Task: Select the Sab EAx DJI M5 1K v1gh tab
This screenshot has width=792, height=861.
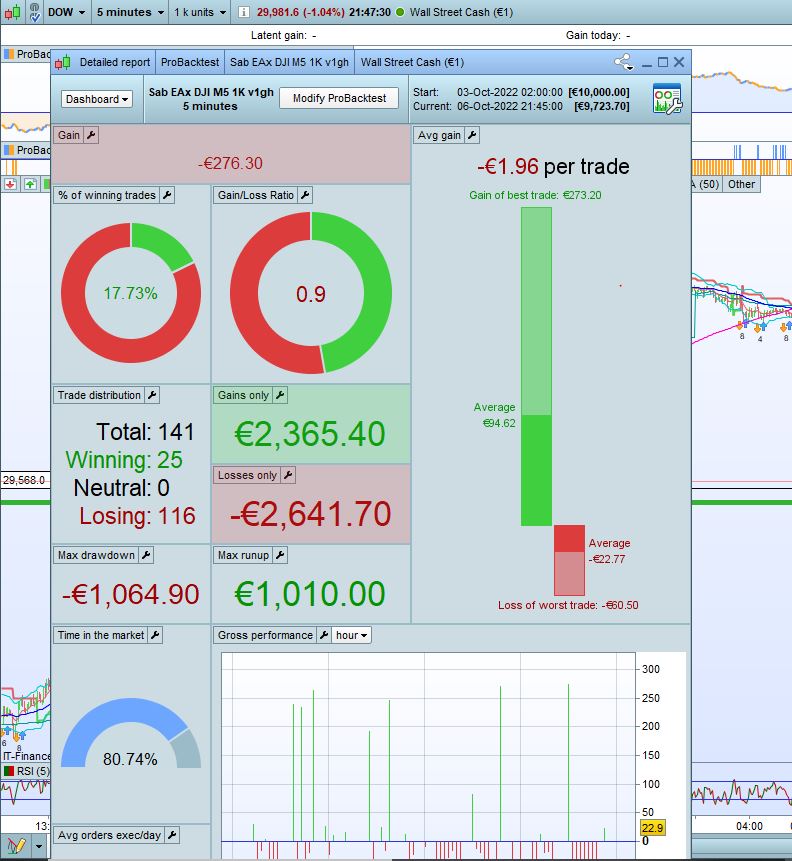Action: (289, 62)
